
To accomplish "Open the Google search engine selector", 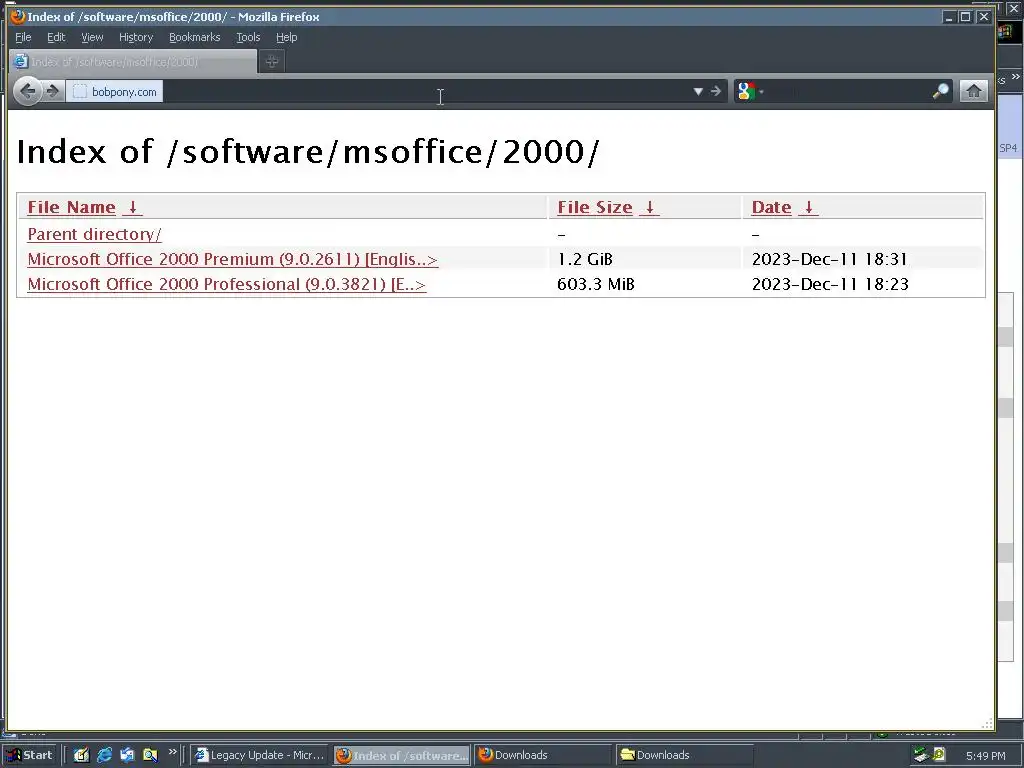I will pyautogui.click(x=750, y=91).
